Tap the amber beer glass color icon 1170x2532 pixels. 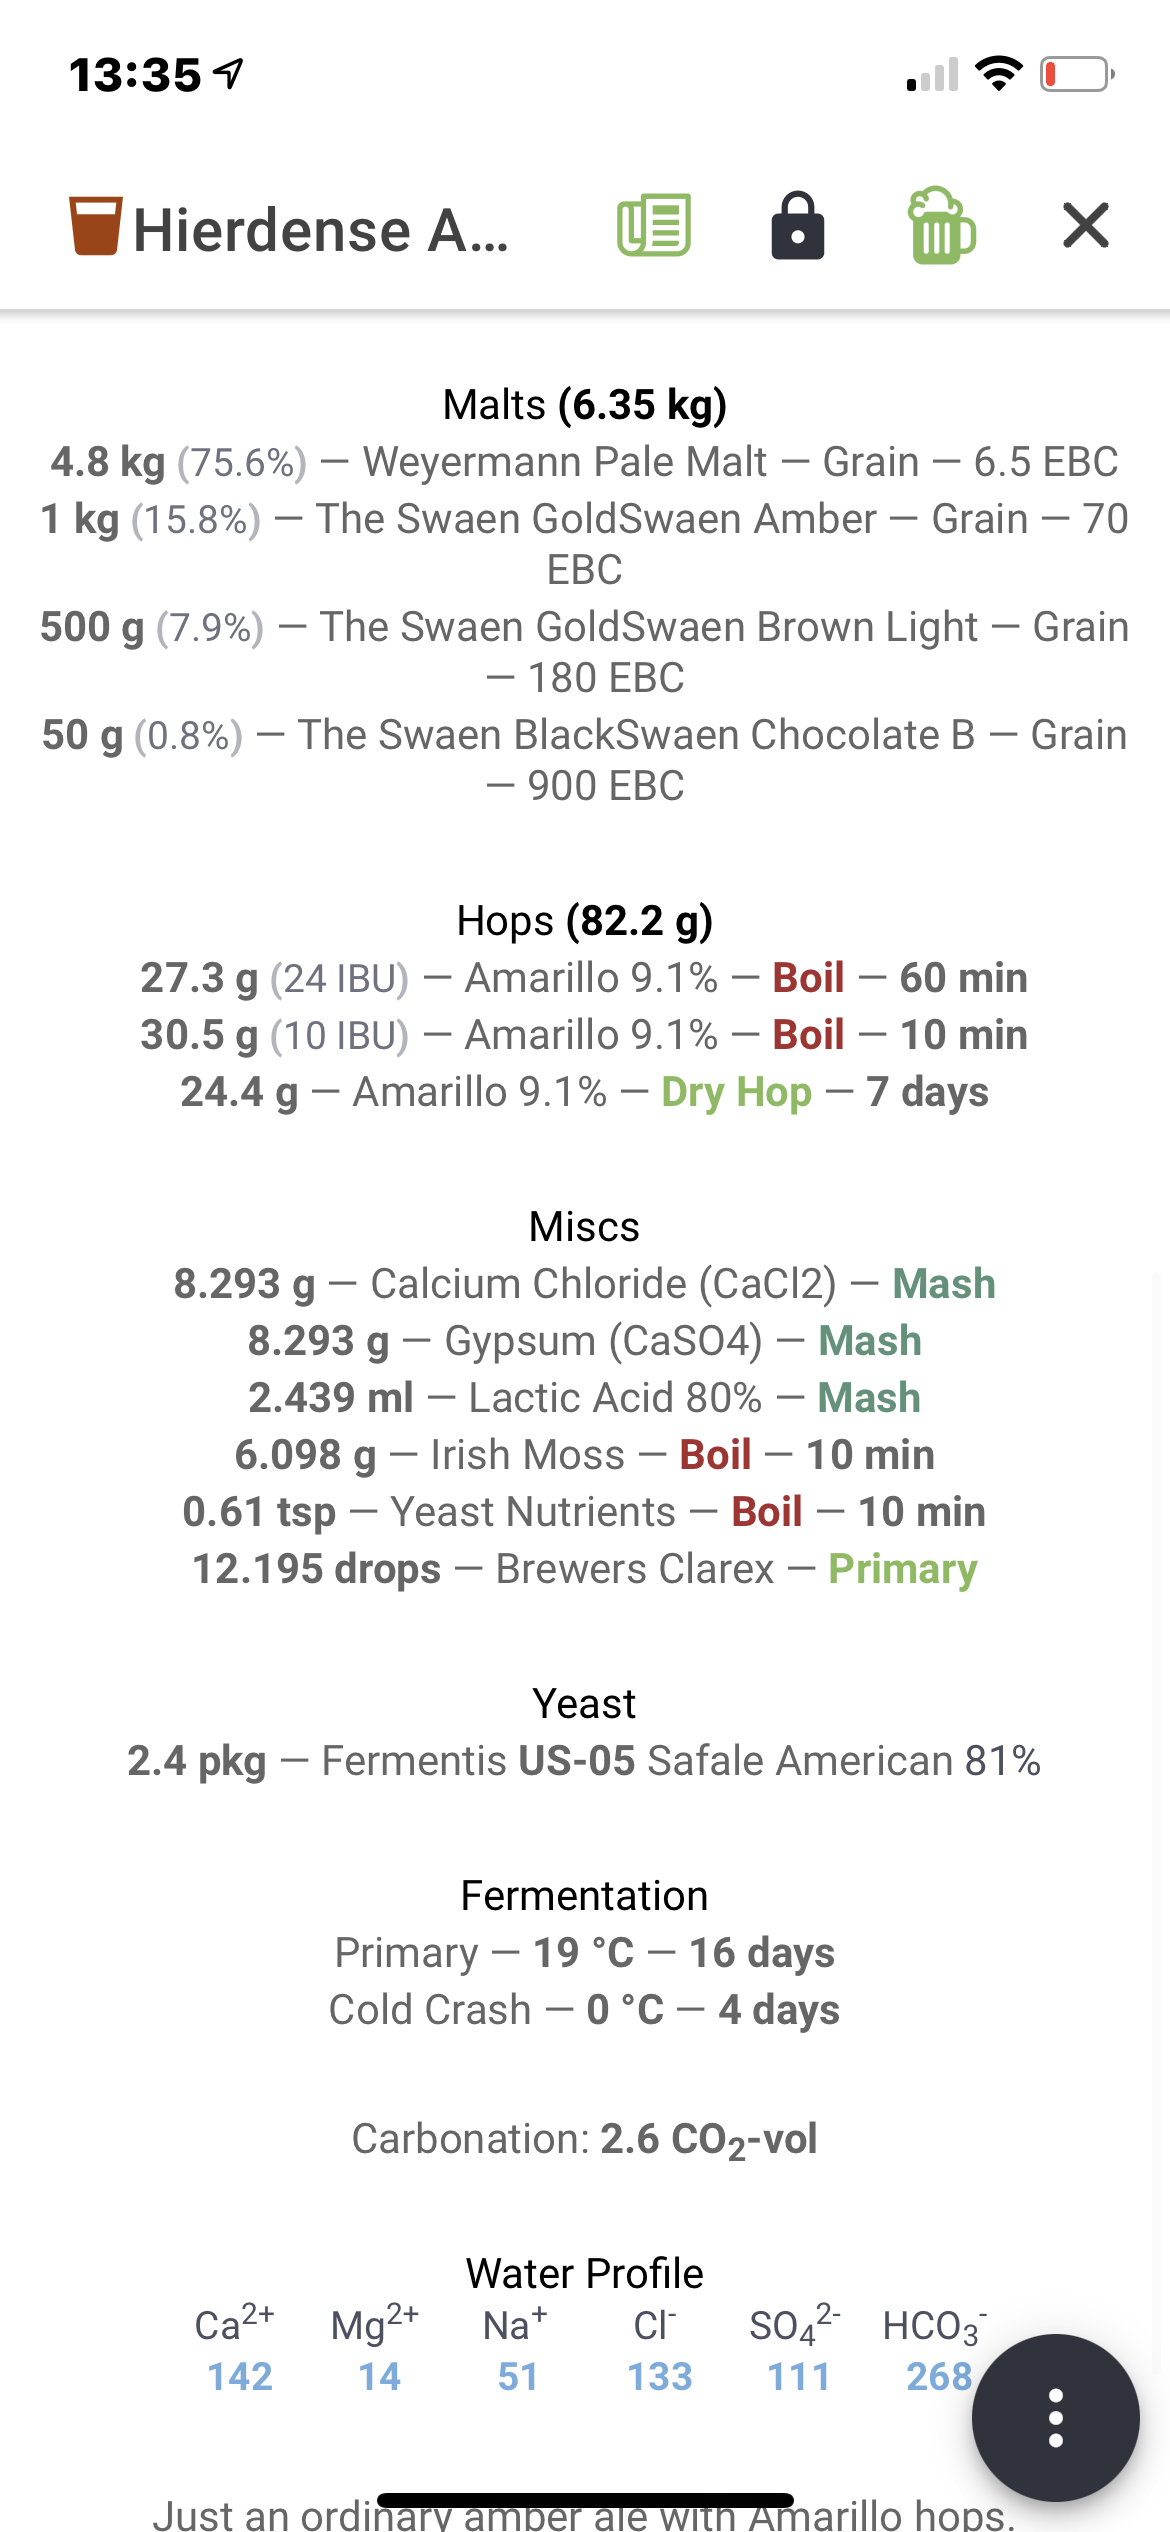(x=95, y=226)
